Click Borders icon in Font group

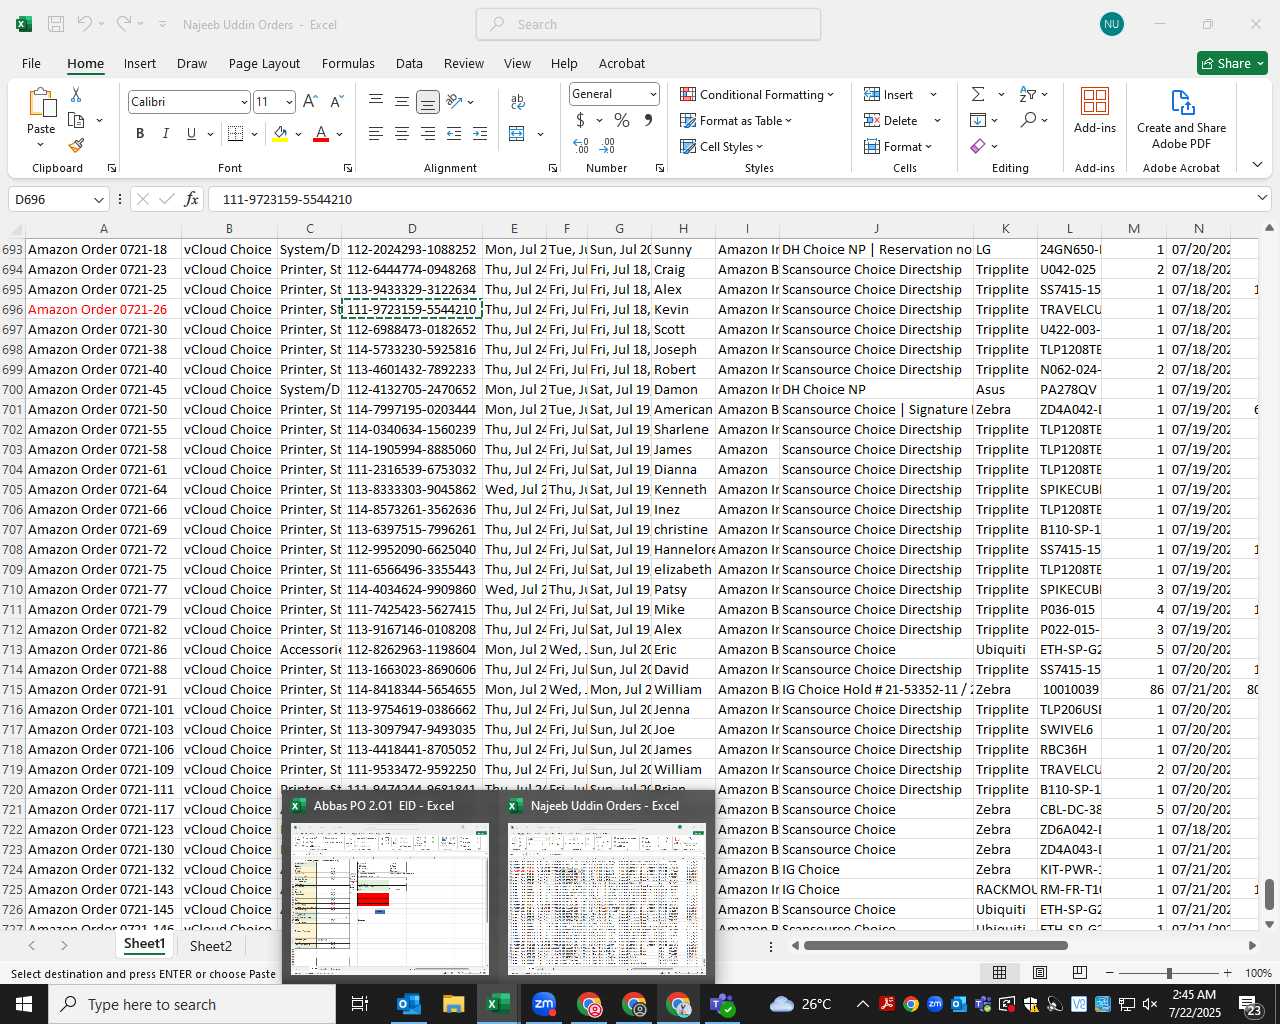tap(235, 133)
